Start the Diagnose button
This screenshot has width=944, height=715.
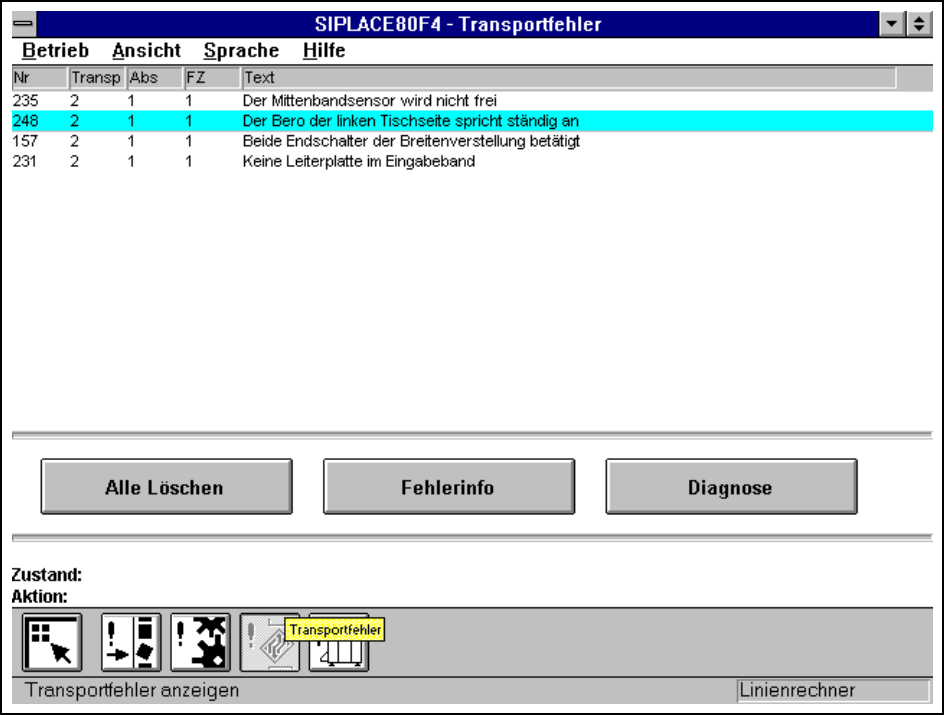[x=731, y=486]
